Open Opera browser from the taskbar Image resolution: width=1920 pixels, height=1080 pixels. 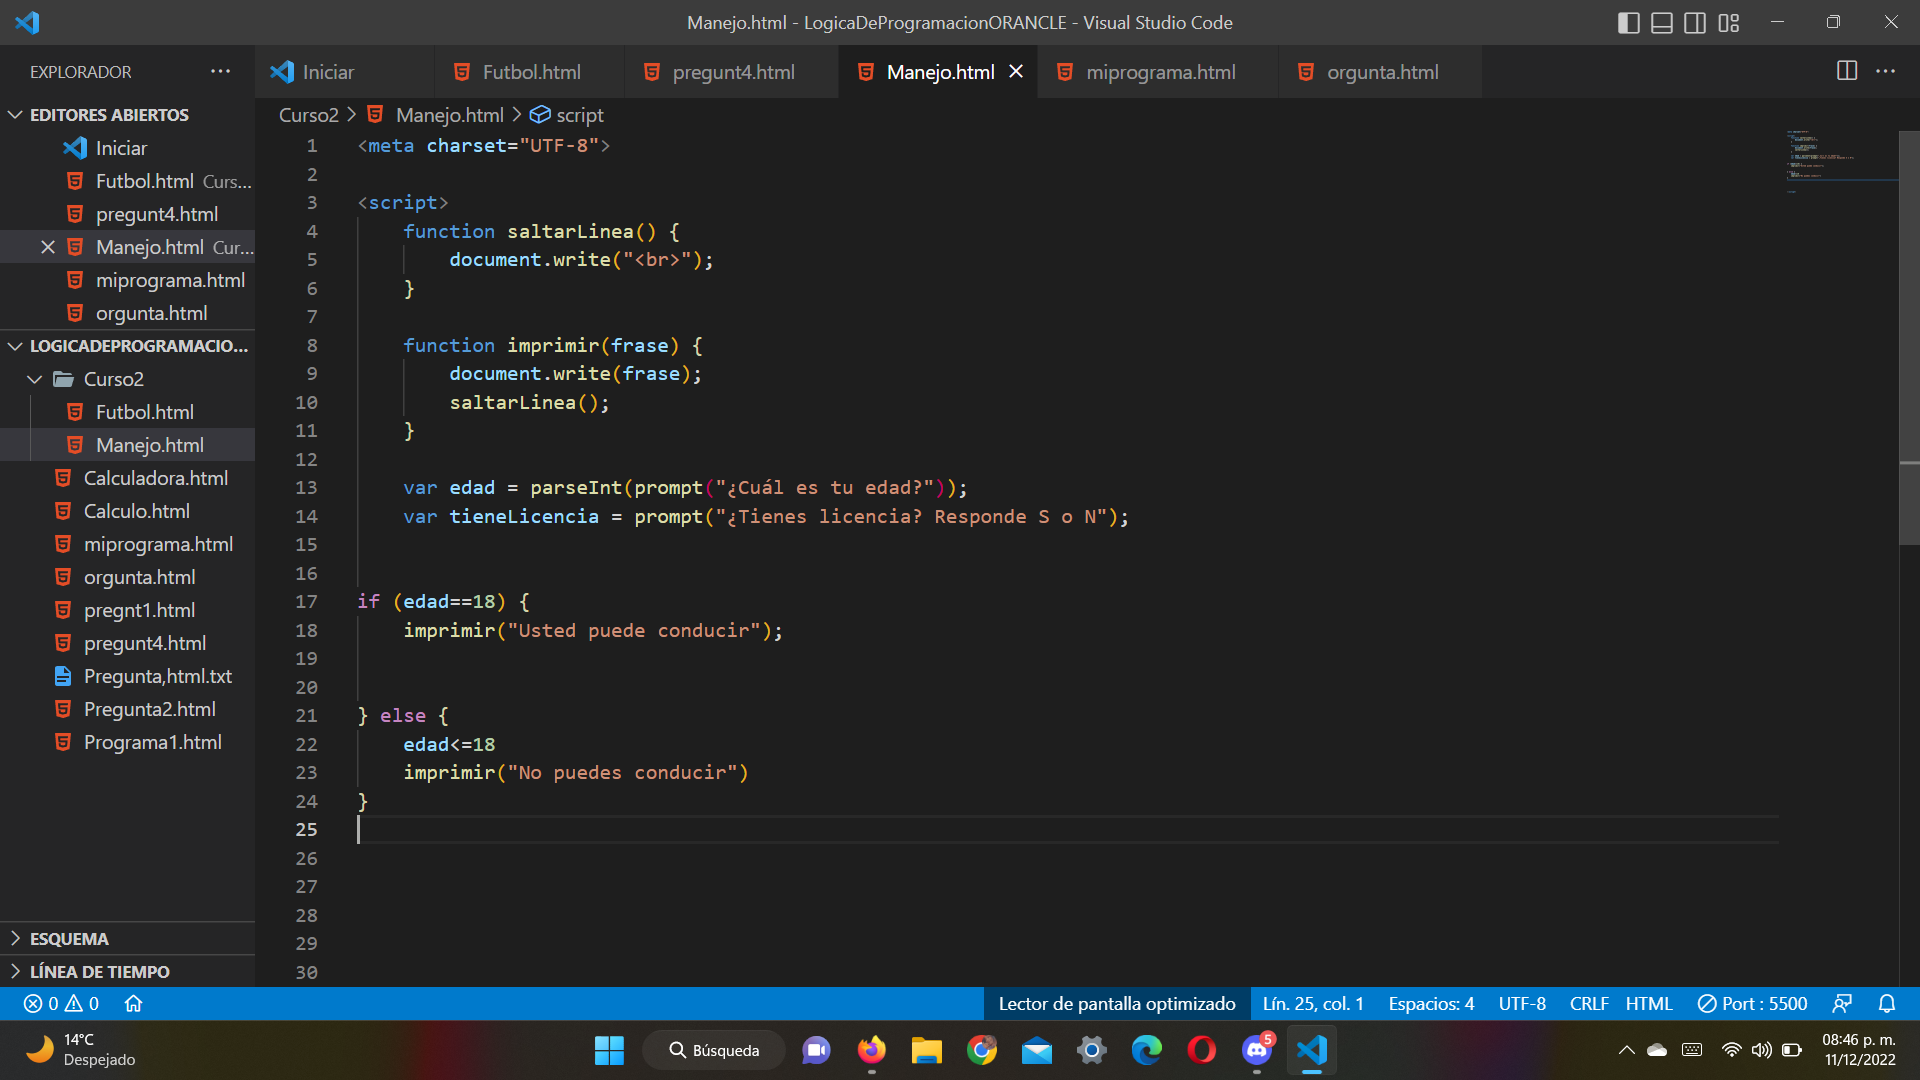pyautogui.click(x=1201, y=1050)
